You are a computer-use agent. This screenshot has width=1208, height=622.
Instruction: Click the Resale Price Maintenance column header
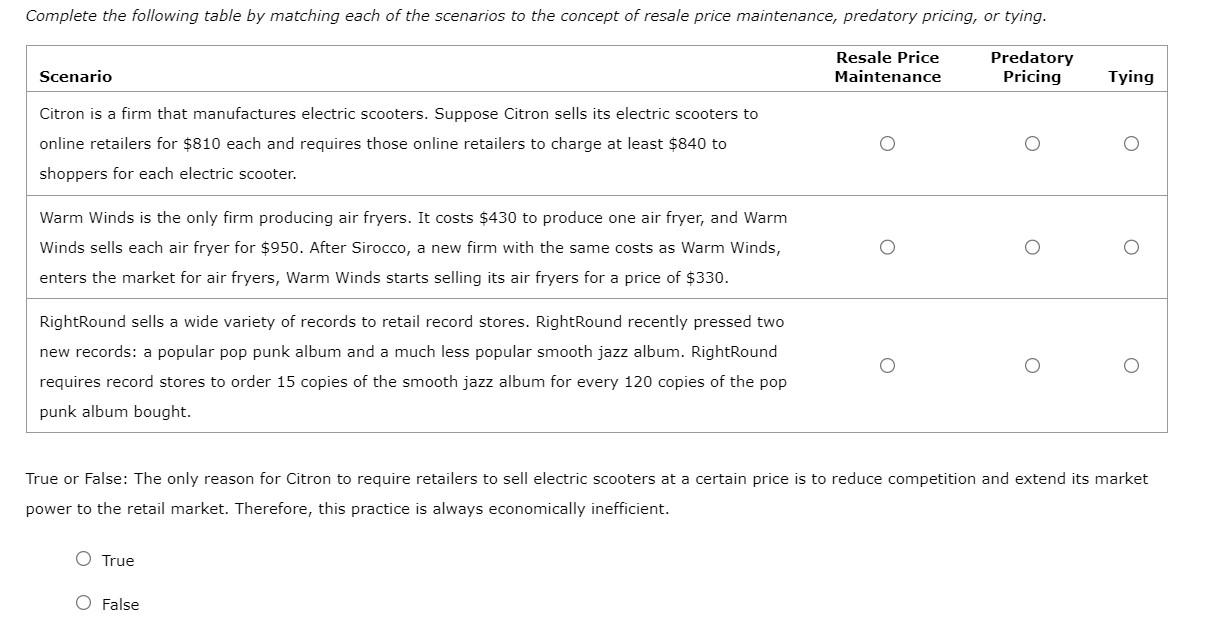888,67
